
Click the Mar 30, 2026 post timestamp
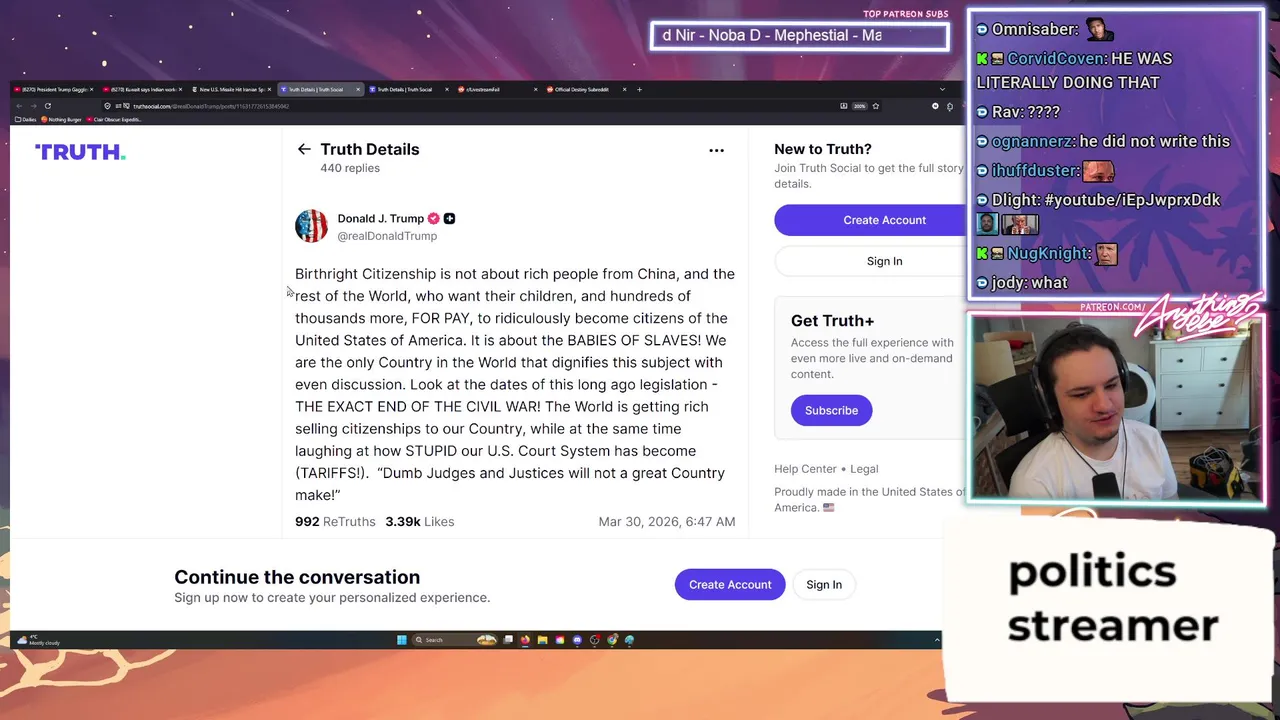click(x=666, y=521)
